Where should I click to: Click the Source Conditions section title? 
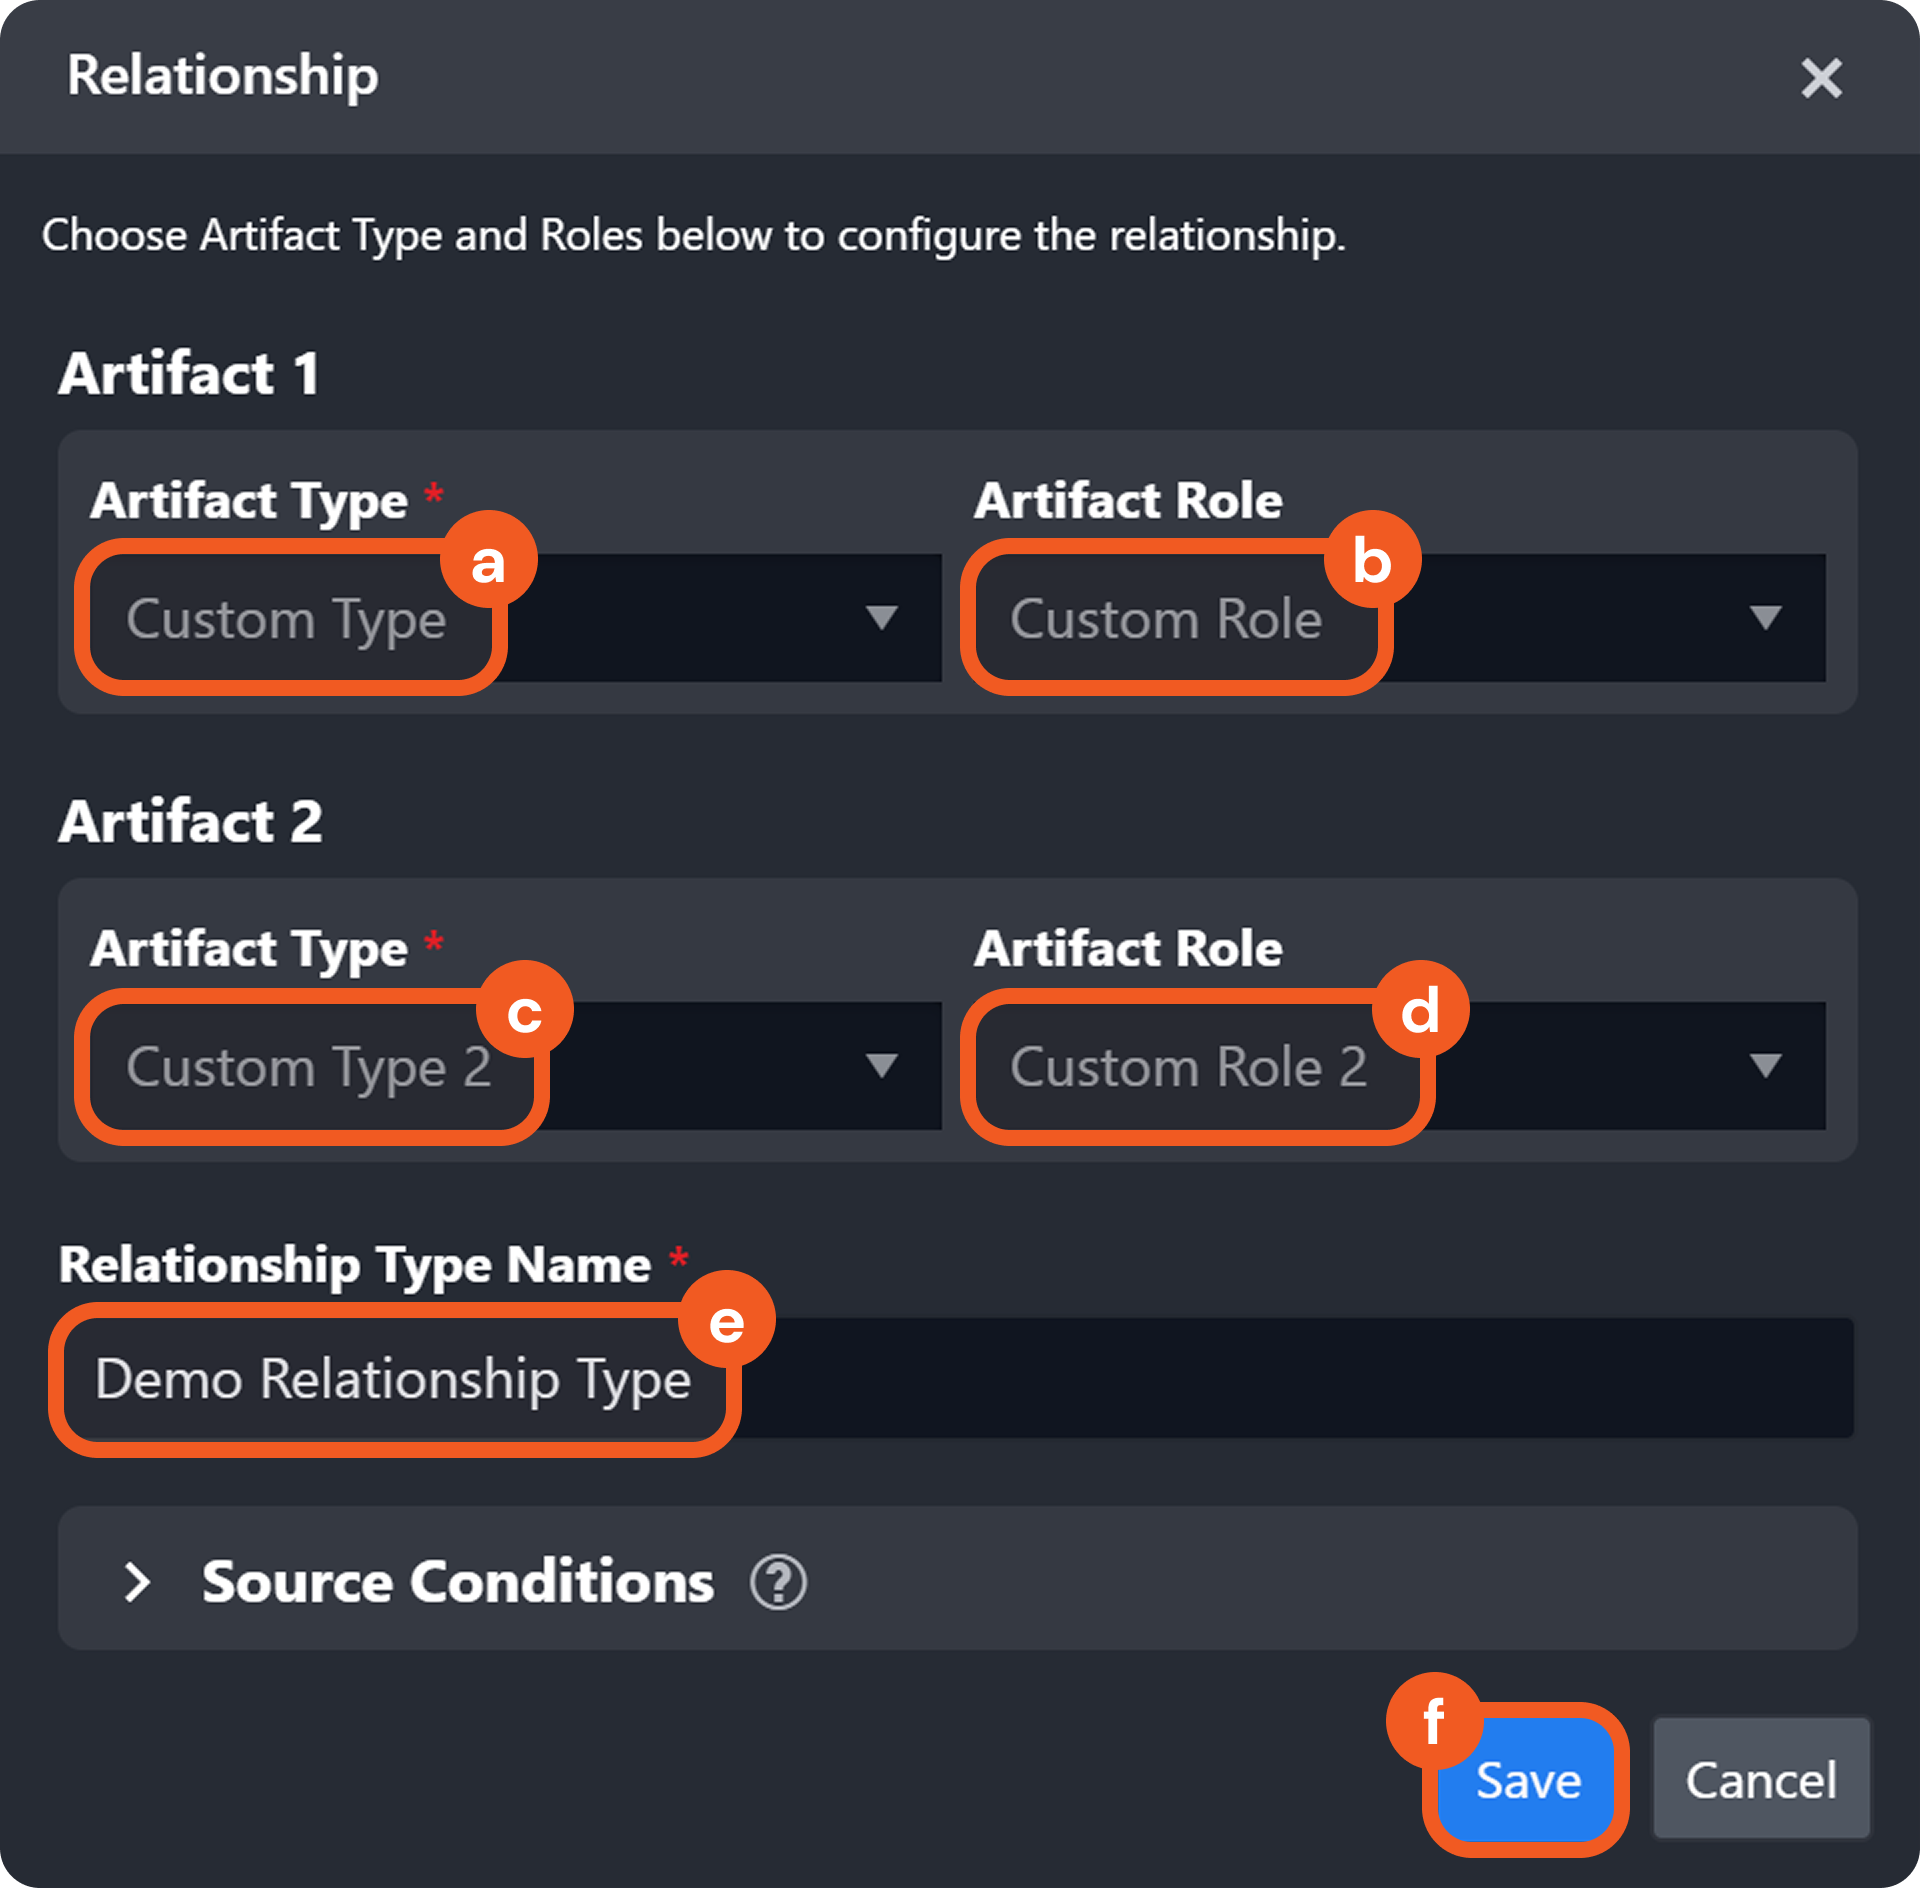click(x=458, y=1582)
